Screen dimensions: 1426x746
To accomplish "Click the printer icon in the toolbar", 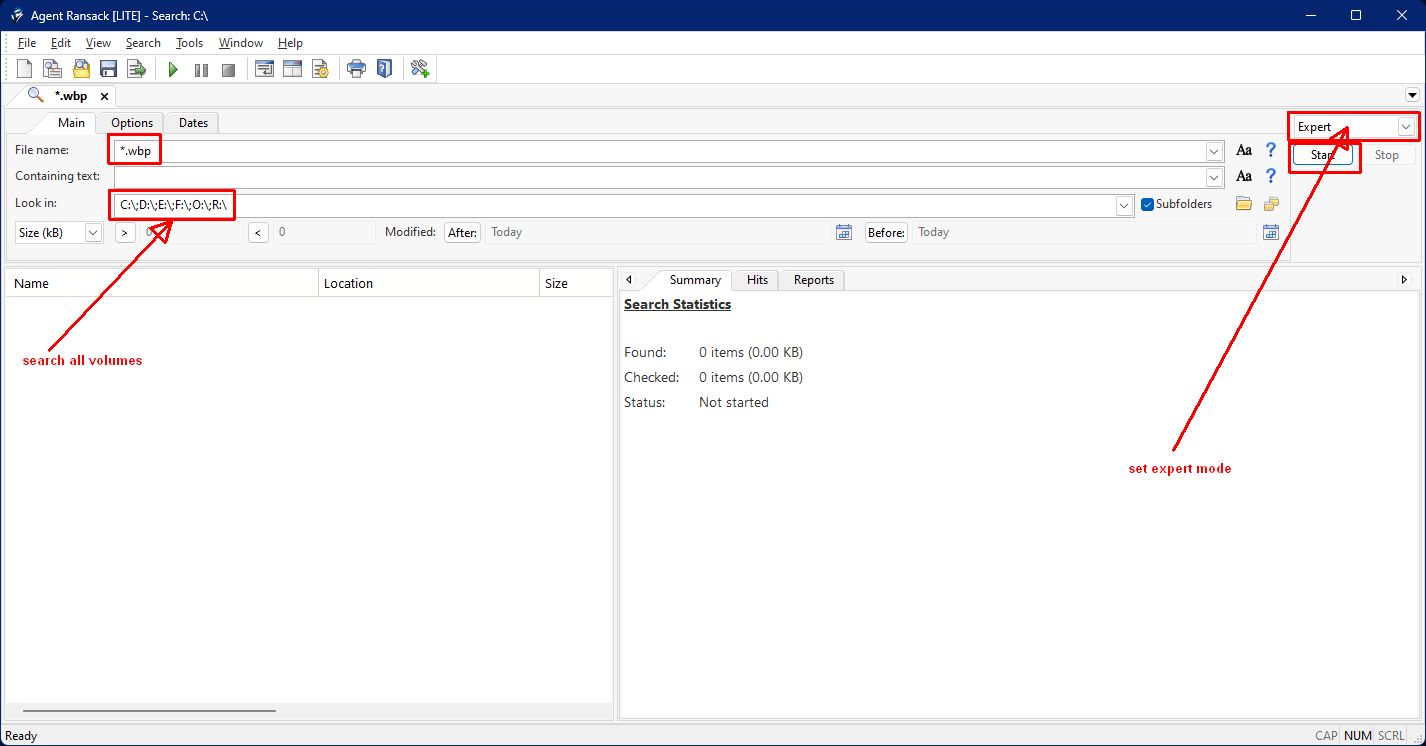I will click(x=356, y=69).
